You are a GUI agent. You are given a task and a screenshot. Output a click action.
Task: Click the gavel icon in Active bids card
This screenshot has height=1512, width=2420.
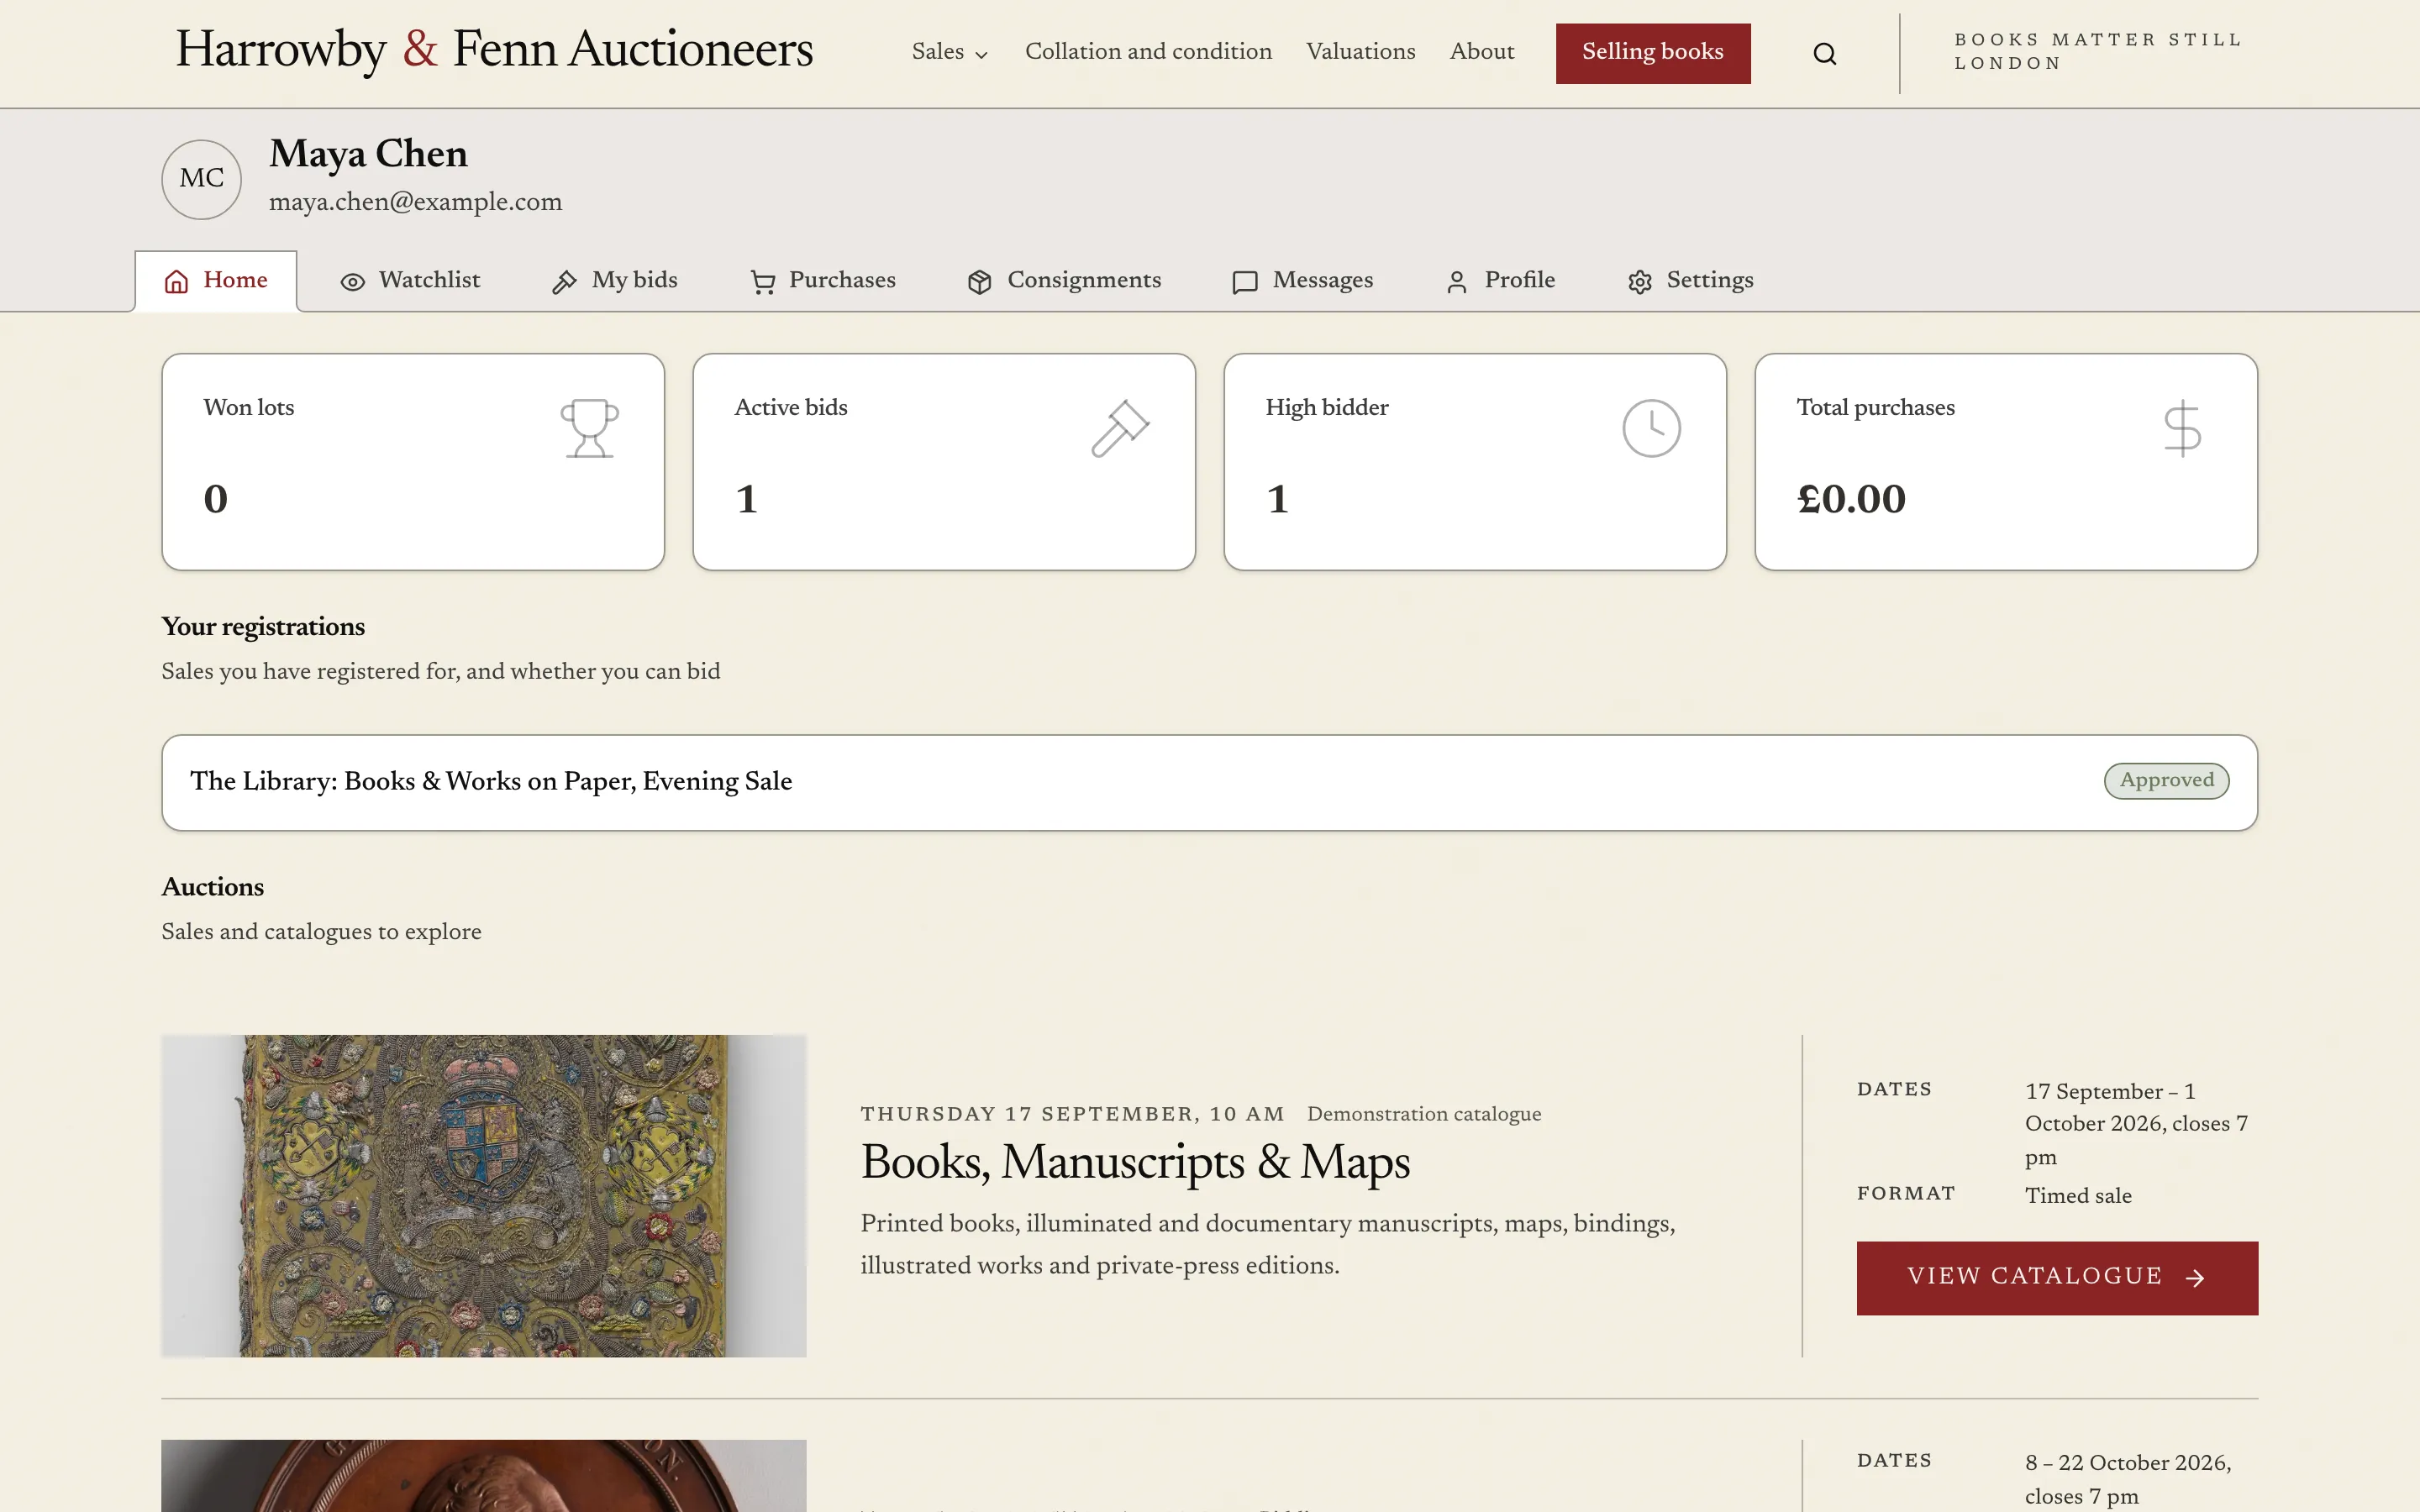1120,428
